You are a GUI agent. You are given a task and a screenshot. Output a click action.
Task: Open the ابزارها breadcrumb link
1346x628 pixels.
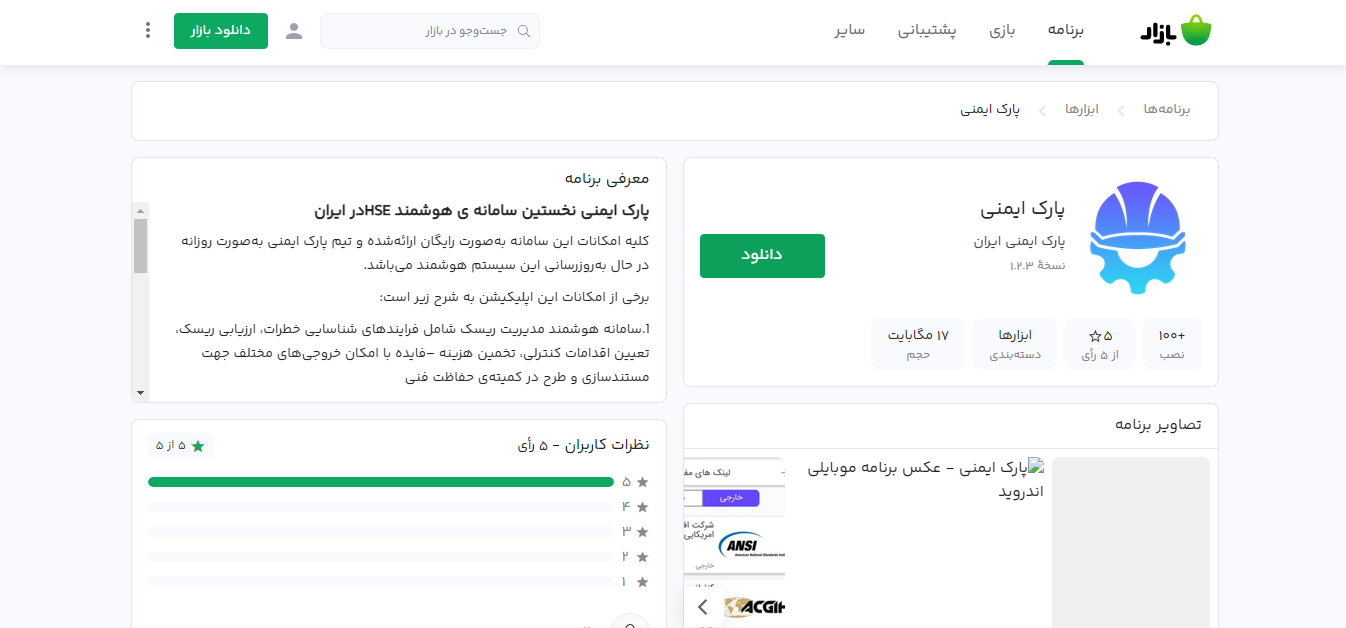pos(1082,109)
